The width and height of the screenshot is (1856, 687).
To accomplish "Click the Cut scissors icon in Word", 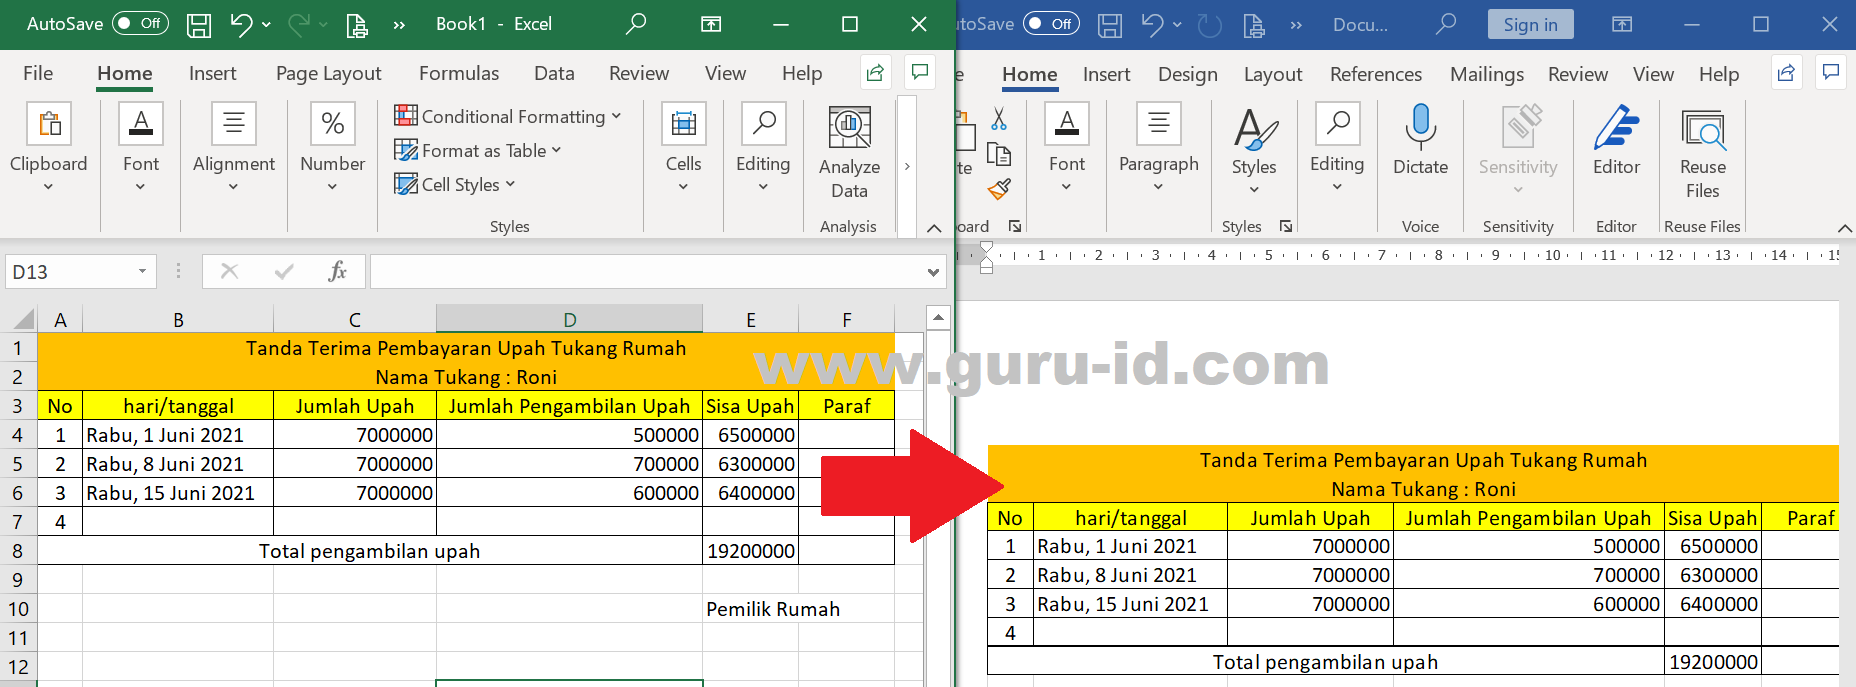I will (x=999, y=119).
